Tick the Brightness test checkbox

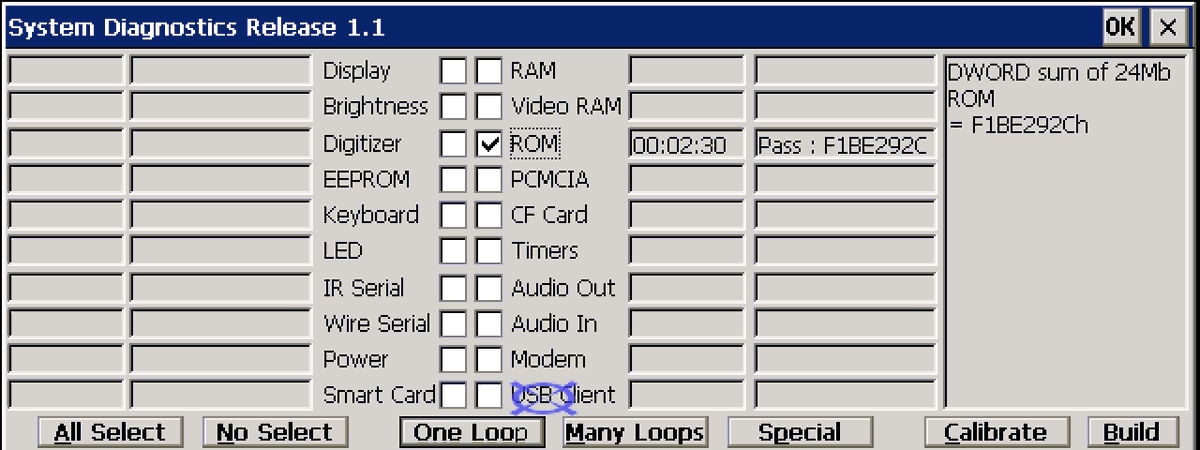tap(454, 107)
